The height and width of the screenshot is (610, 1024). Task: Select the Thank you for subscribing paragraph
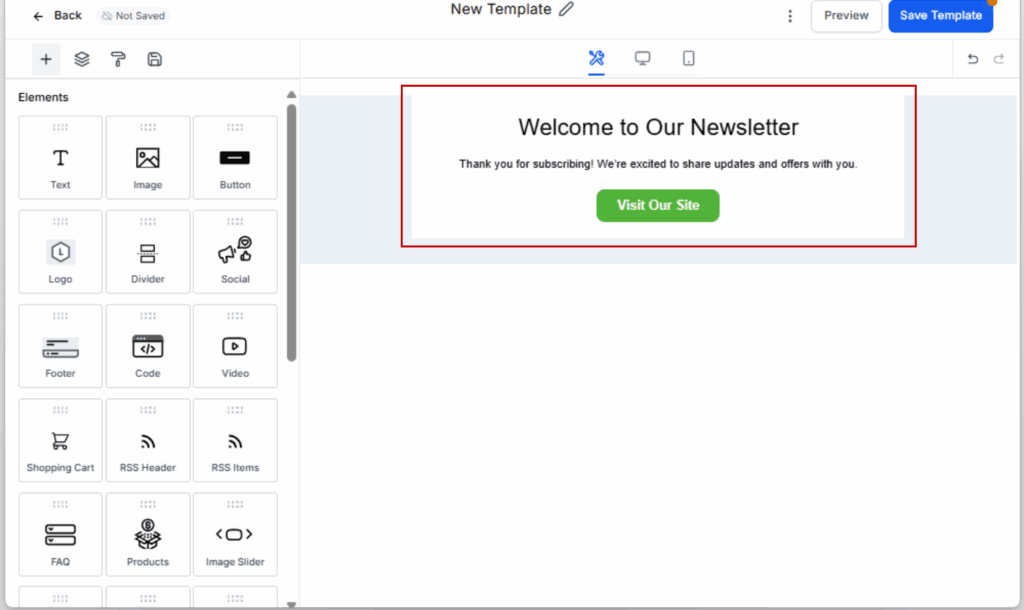tap(658, 164)
